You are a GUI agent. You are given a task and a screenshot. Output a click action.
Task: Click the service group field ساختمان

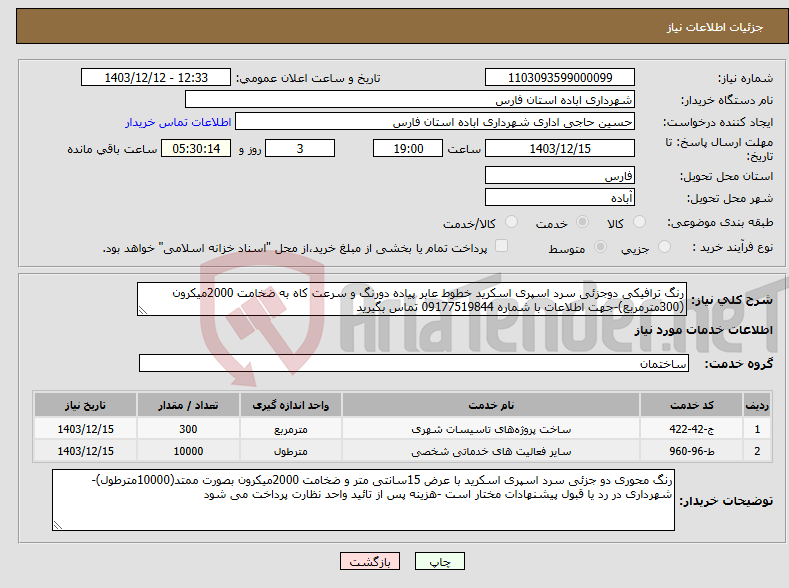point(414,363)
